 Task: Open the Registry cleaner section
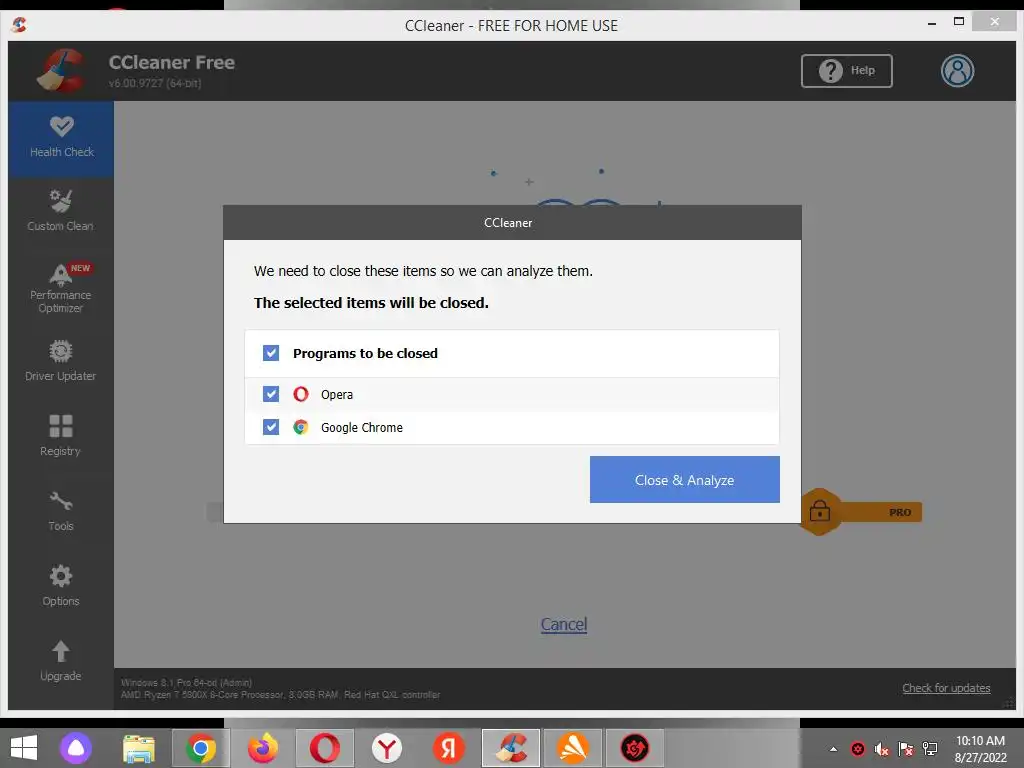61,436
